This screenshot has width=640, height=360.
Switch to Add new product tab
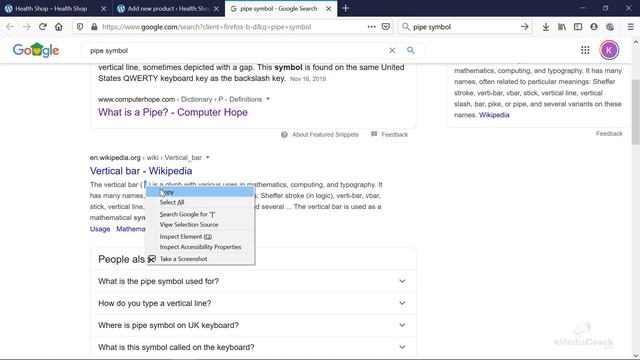coord(168,8)
